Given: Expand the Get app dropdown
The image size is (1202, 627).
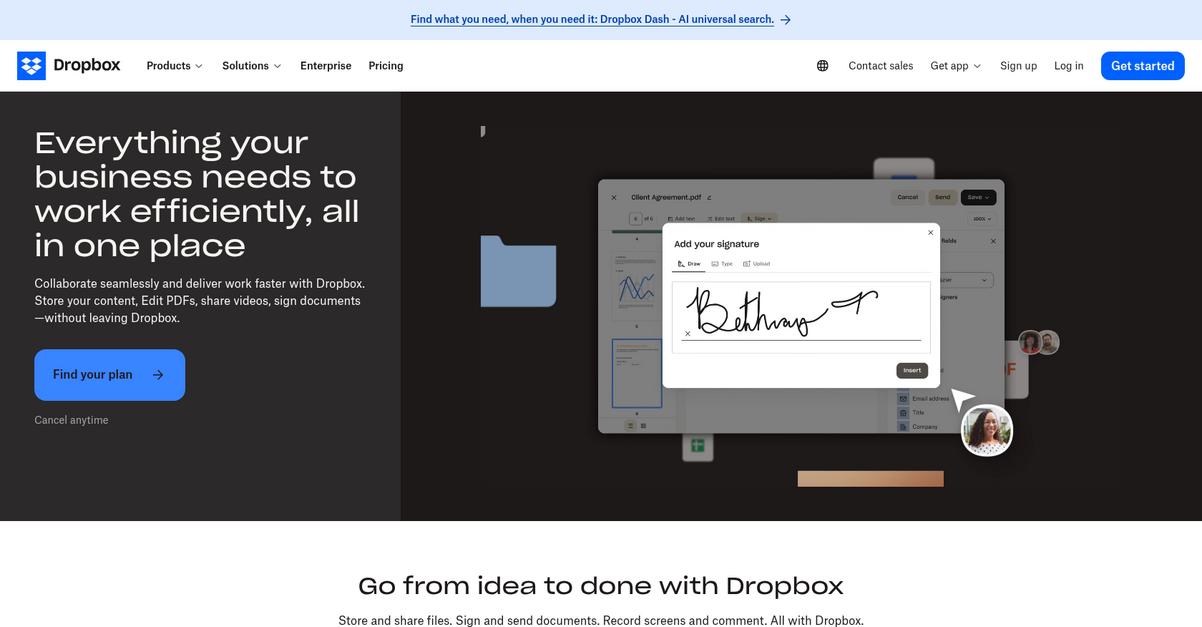Looking at the screenshot, I should click(x=956, y=66).
